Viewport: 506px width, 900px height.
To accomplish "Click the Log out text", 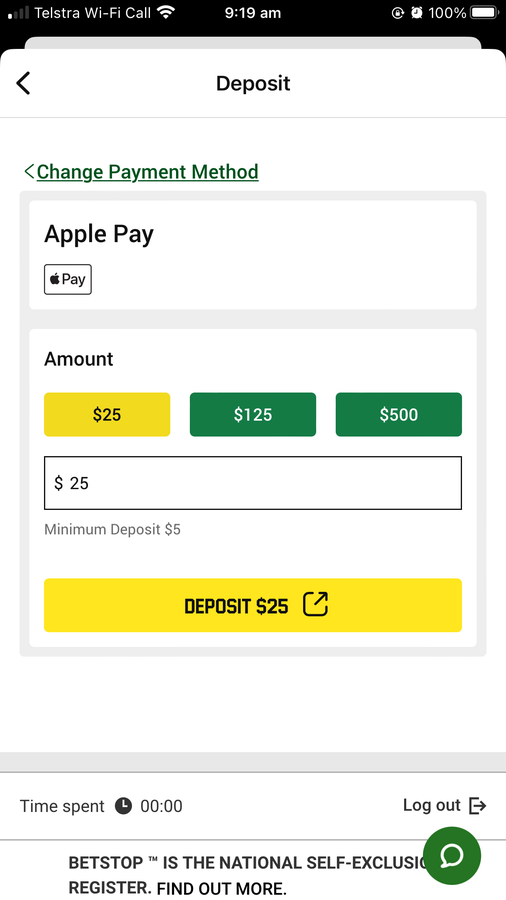I will 431,805.
